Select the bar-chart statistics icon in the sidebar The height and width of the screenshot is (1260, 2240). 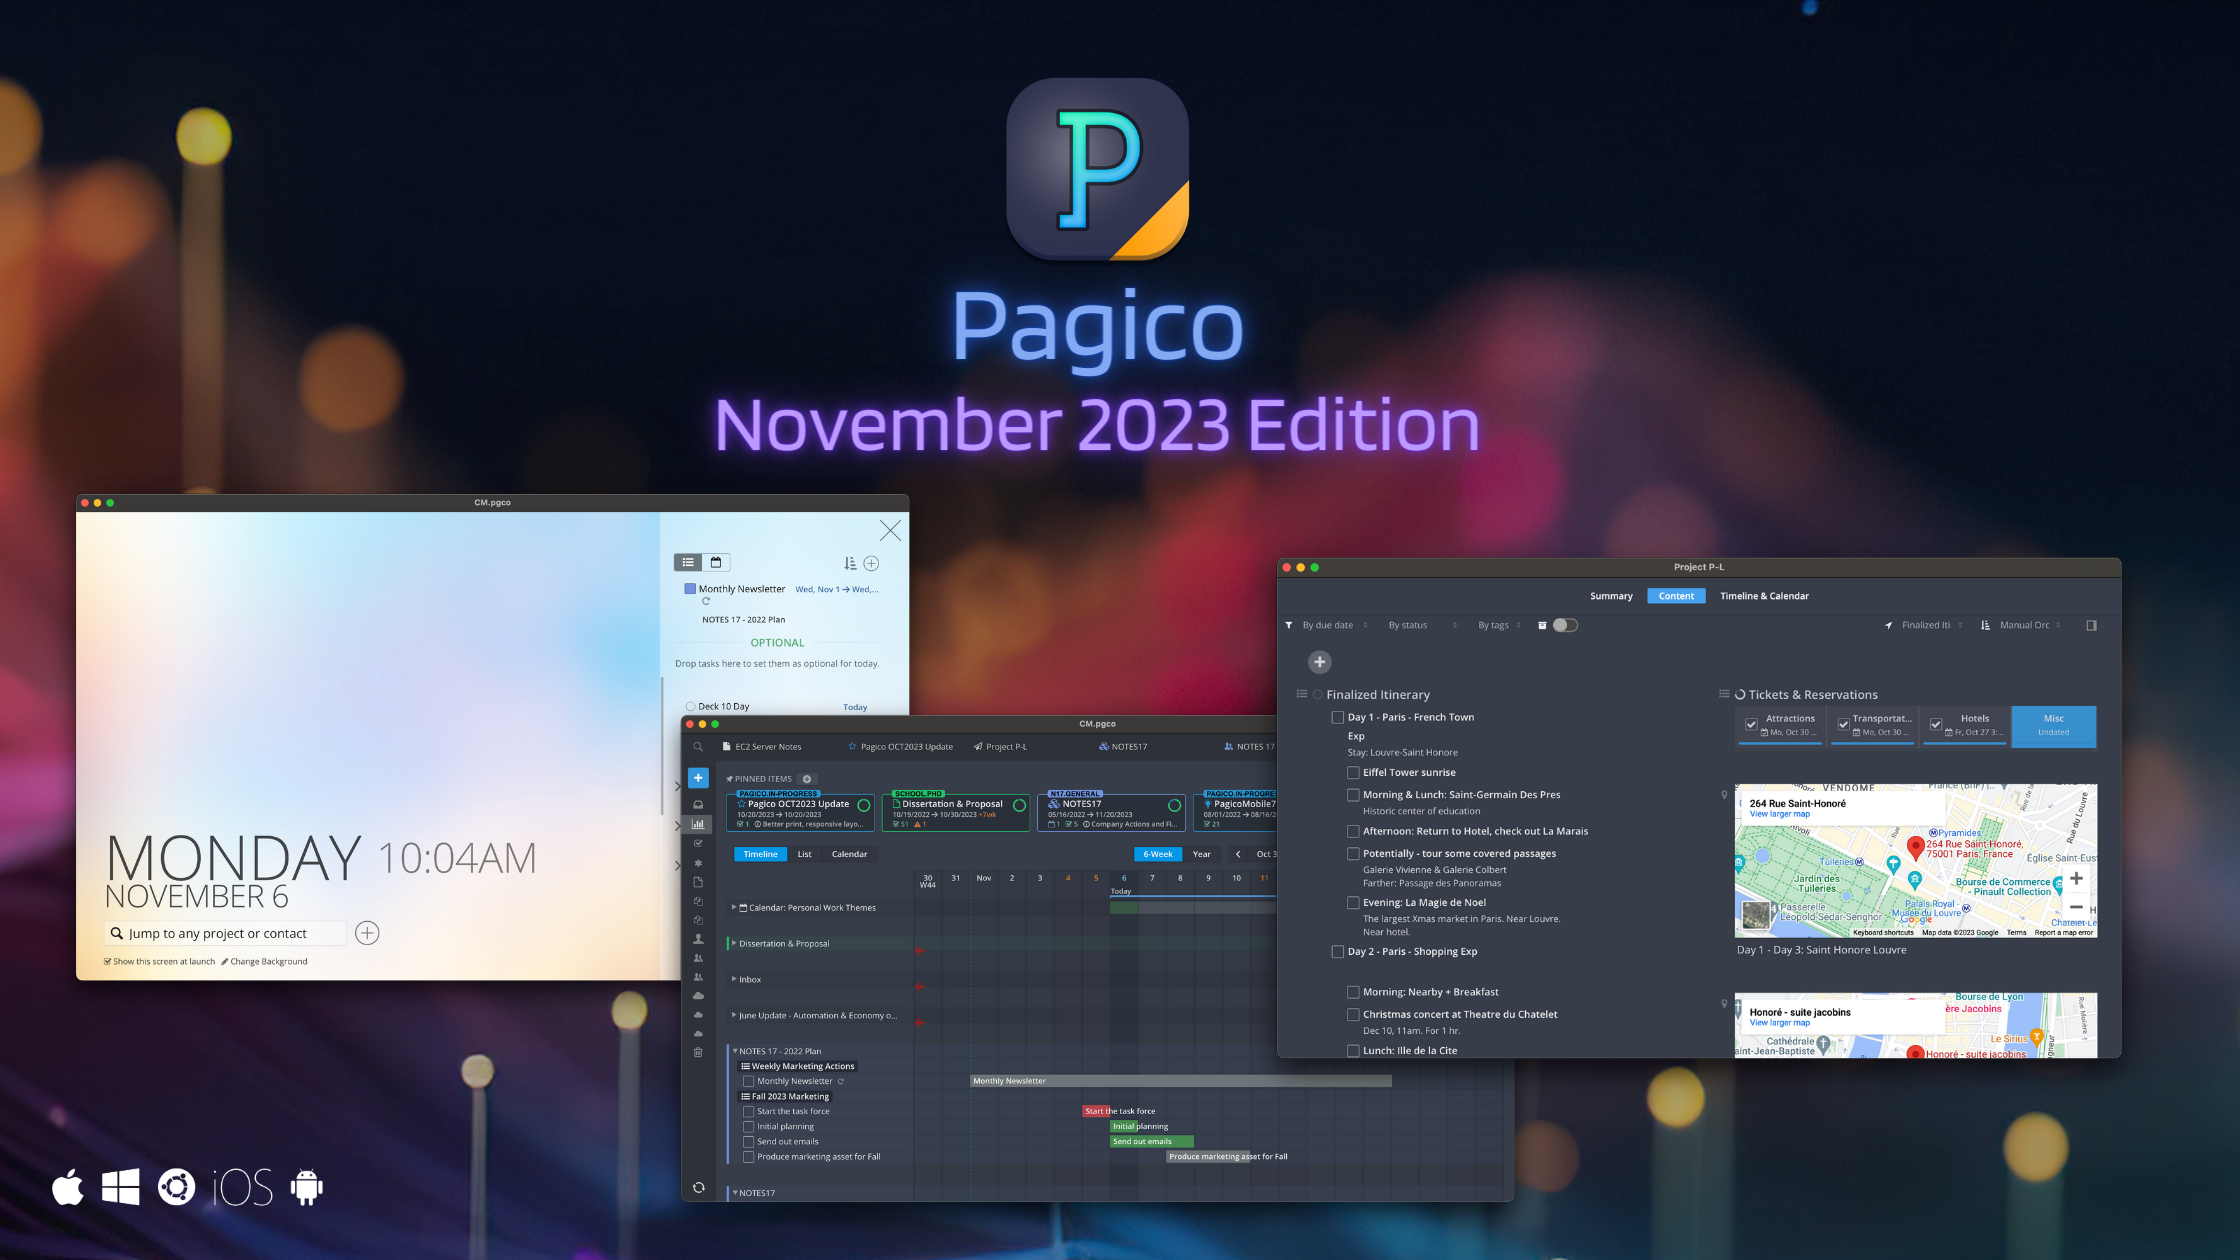coord(698,823)
